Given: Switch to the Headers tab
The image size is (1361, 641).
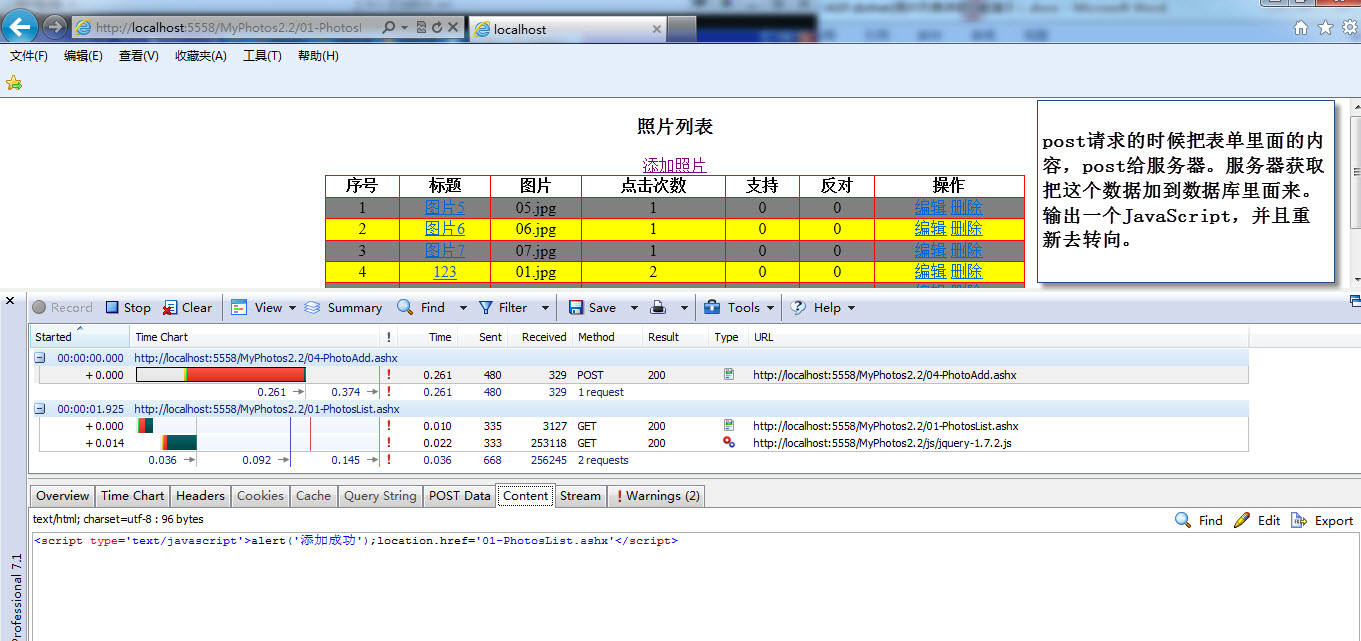Looking at the screenshot, I should coord(200,495).
